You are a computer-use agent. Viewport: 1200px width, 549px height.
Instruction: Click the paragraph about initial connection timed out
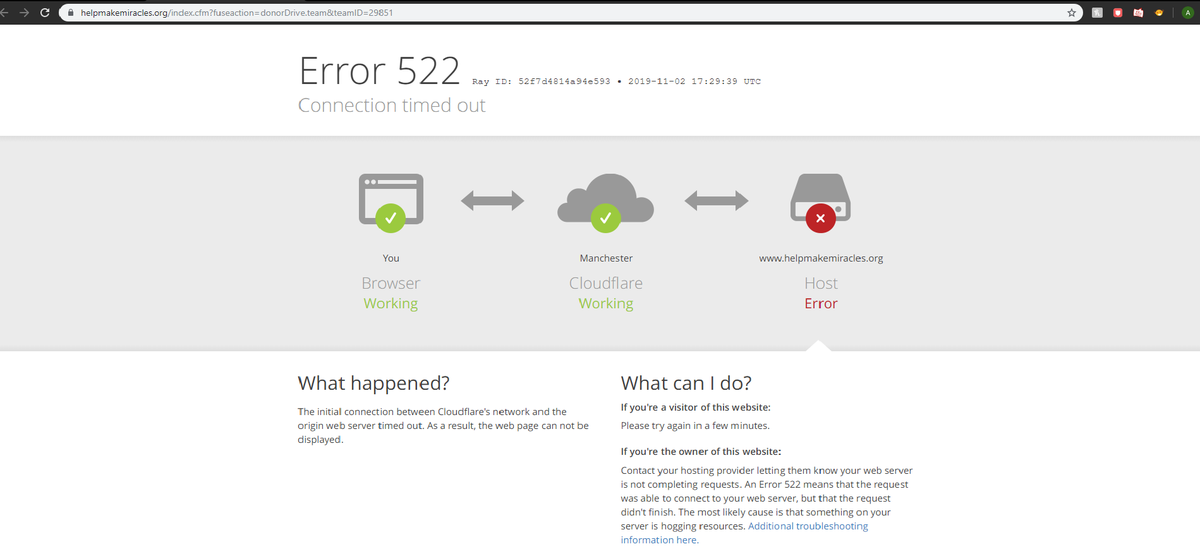click(443, 425)
